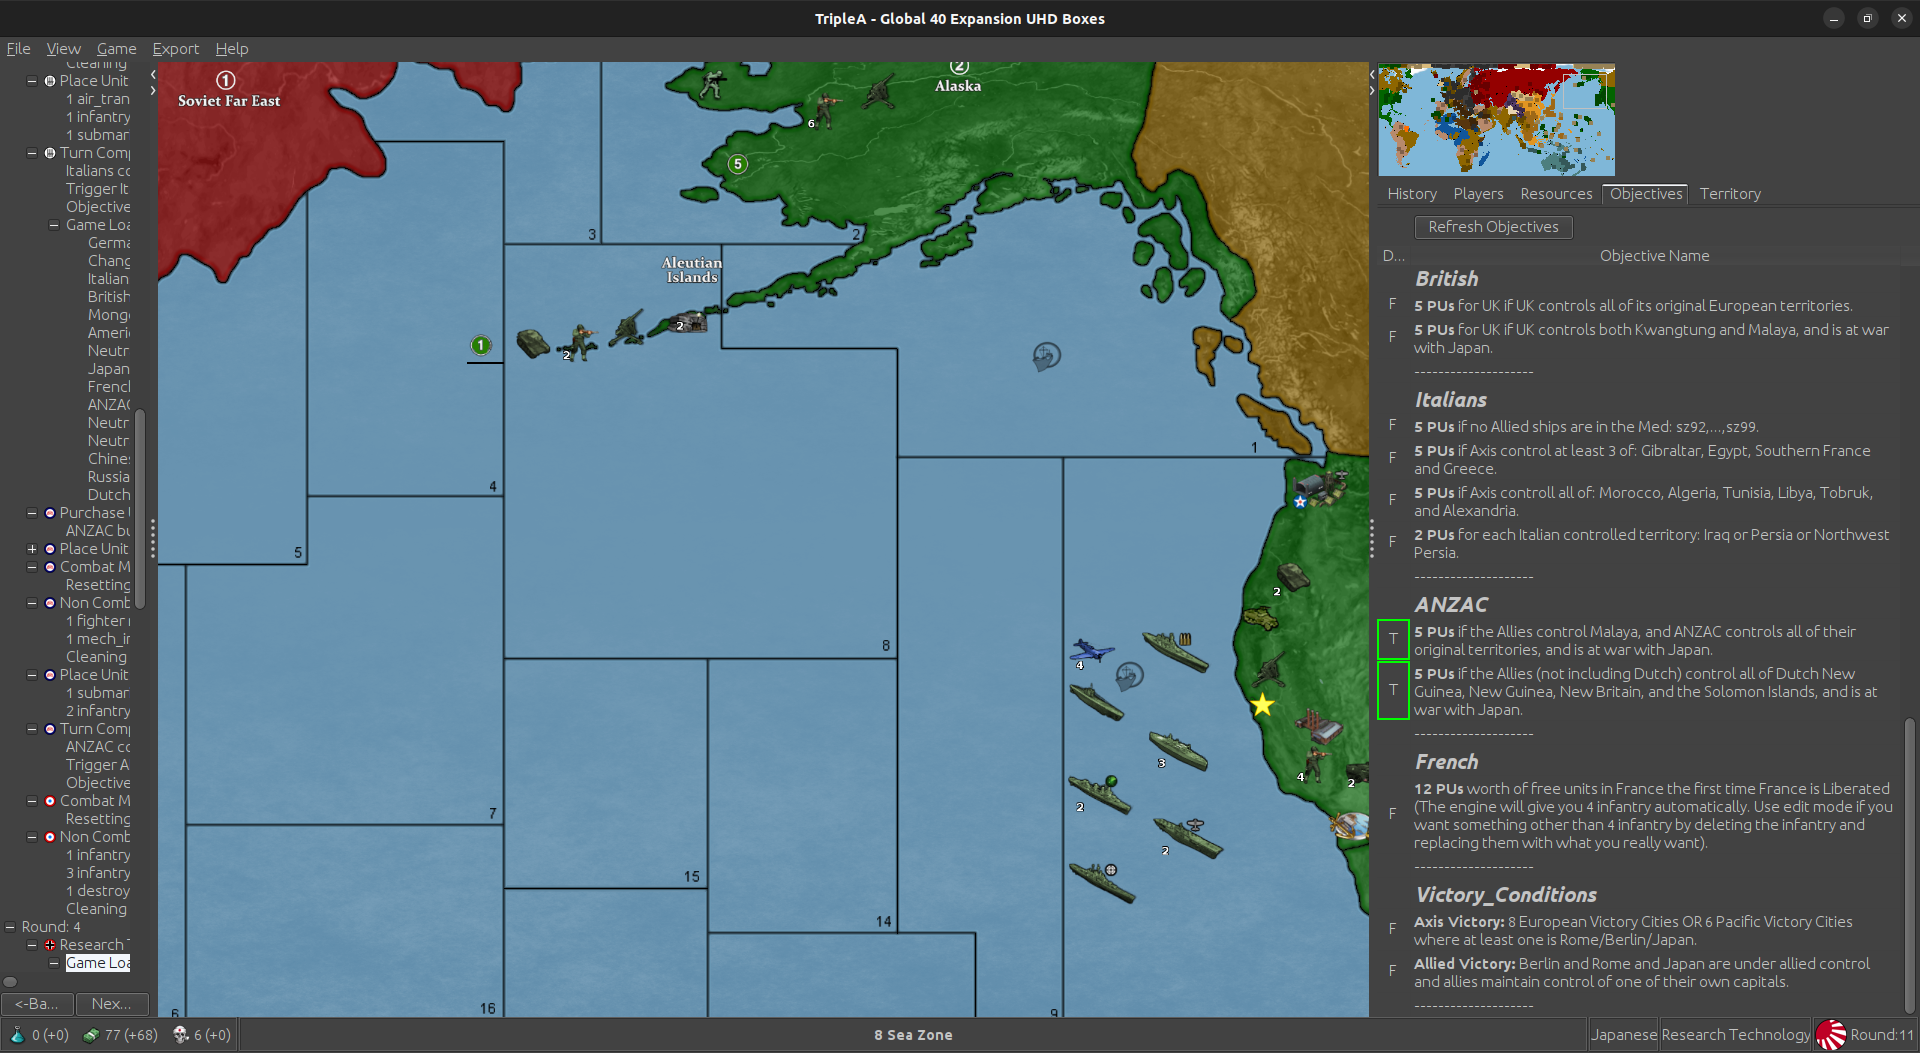Collapse the French Combat Move node
The width and height of the screenshot is (1920, 1053).
32,801
